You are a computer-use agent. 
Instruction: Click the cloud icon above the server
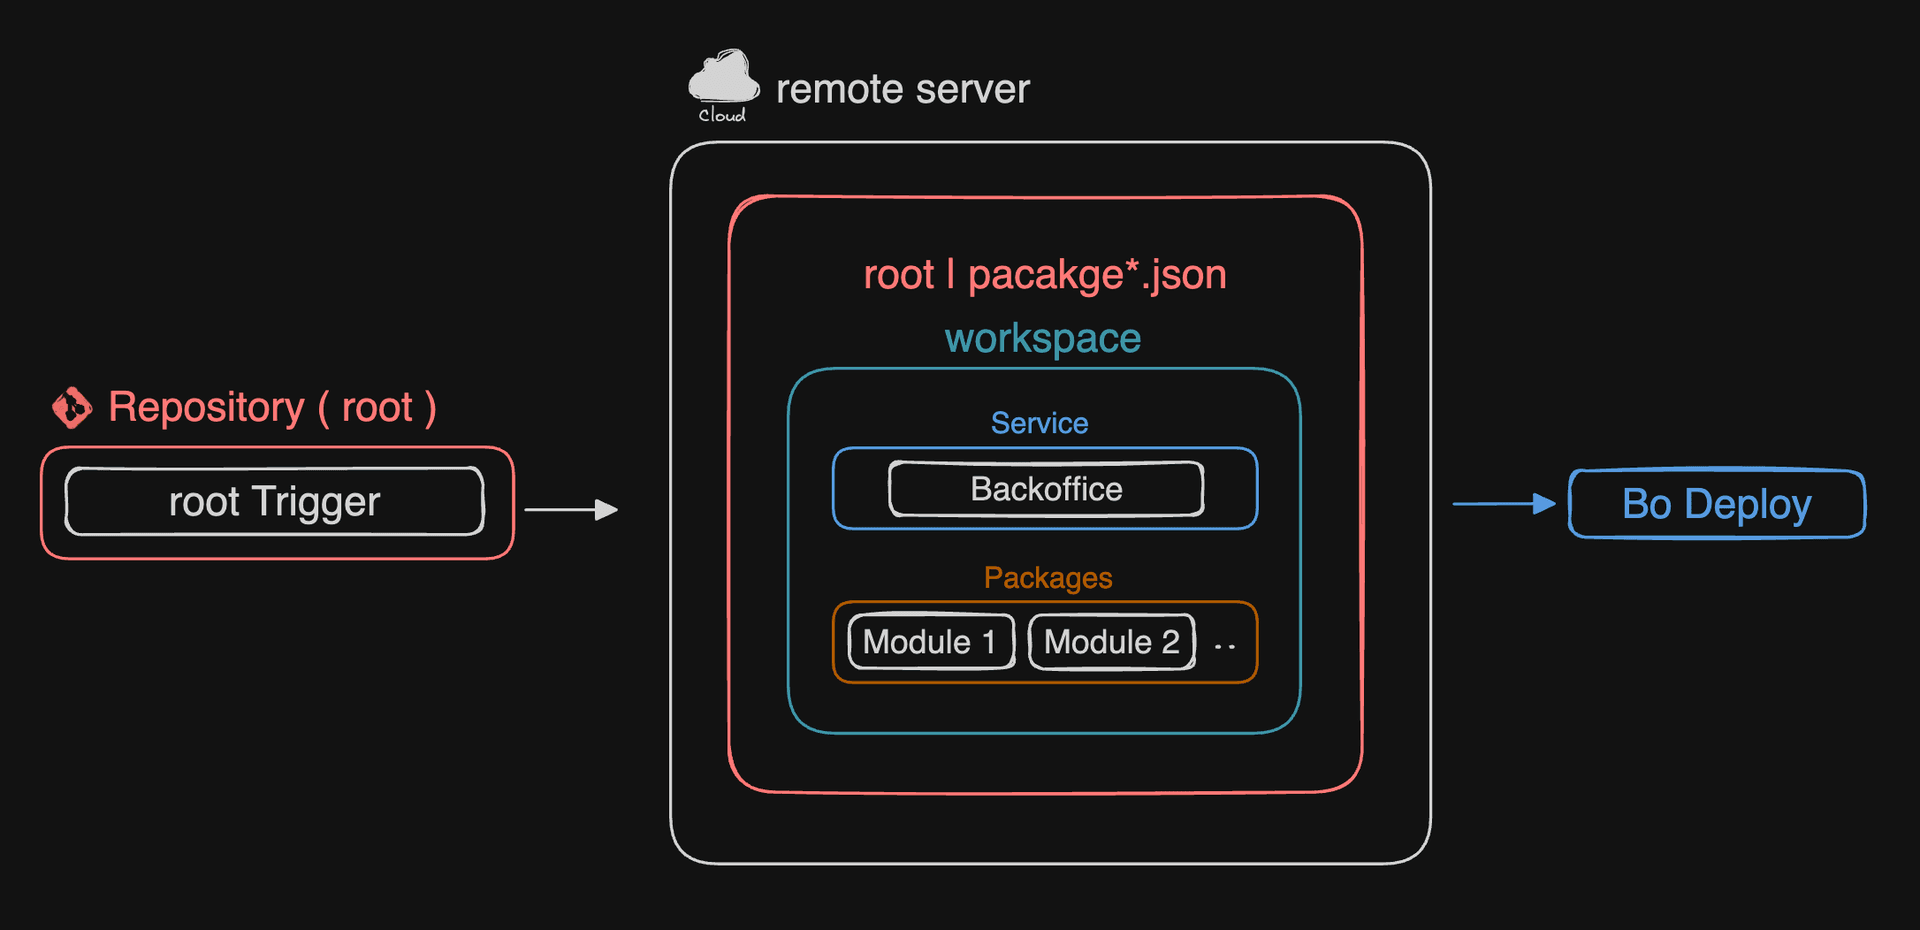click(723, 77)
